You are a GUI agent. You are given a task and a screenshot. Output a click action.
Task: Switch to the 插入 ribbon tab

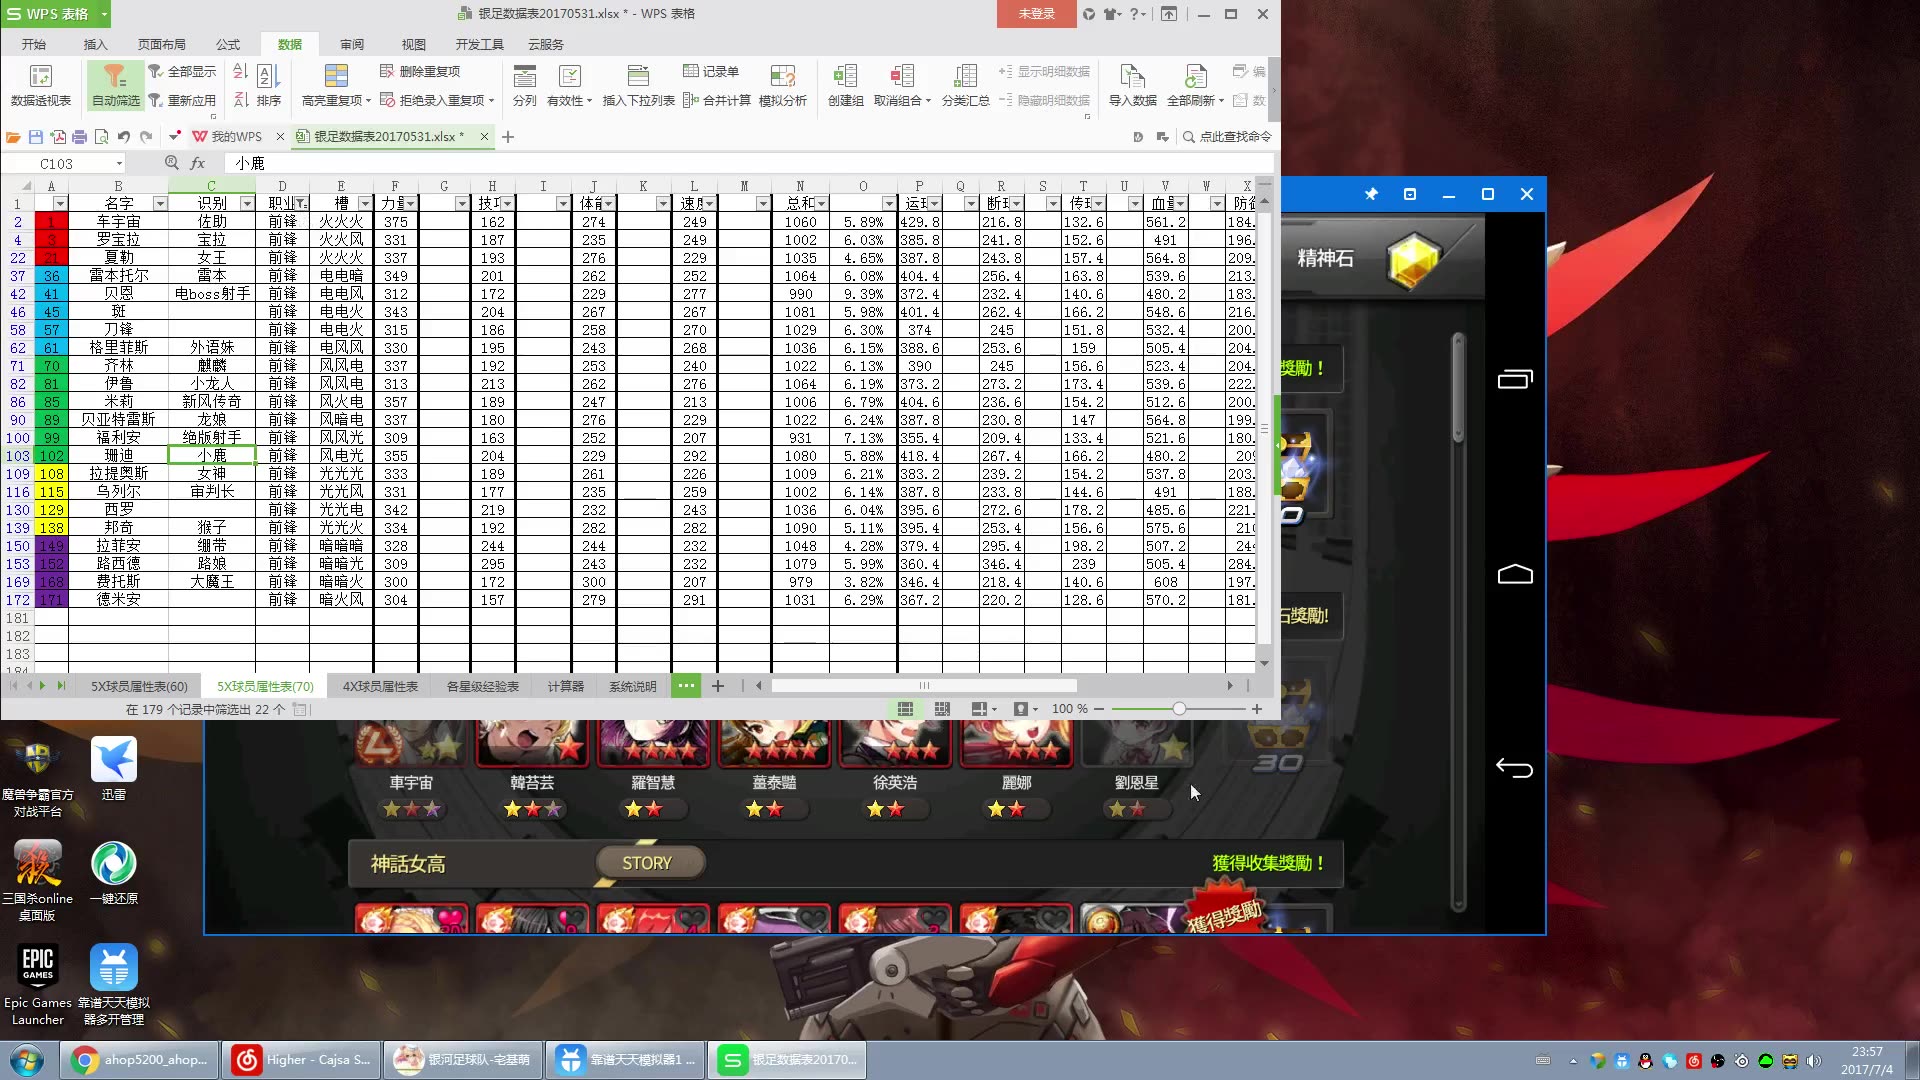coord(95,44)
